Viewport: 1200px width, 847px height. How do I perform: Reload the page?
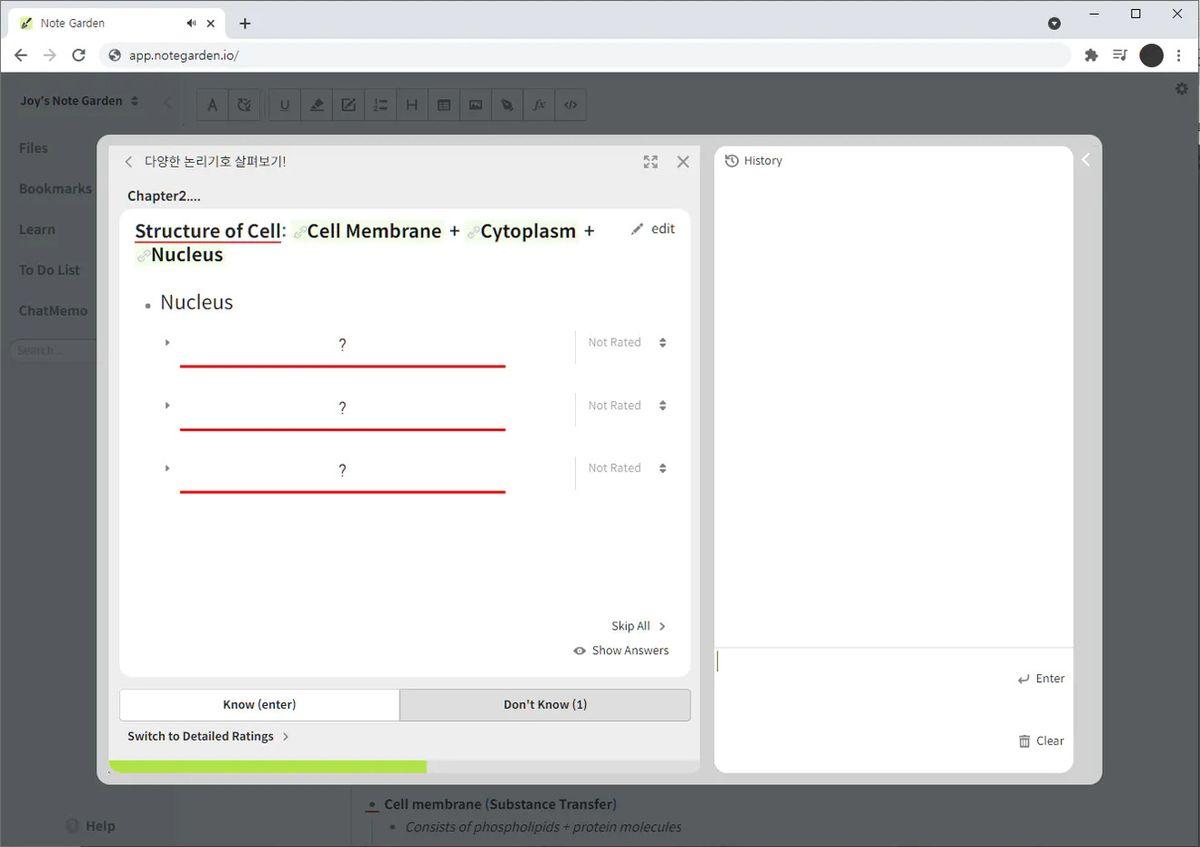pyautogui.click(x=78, y=55)
